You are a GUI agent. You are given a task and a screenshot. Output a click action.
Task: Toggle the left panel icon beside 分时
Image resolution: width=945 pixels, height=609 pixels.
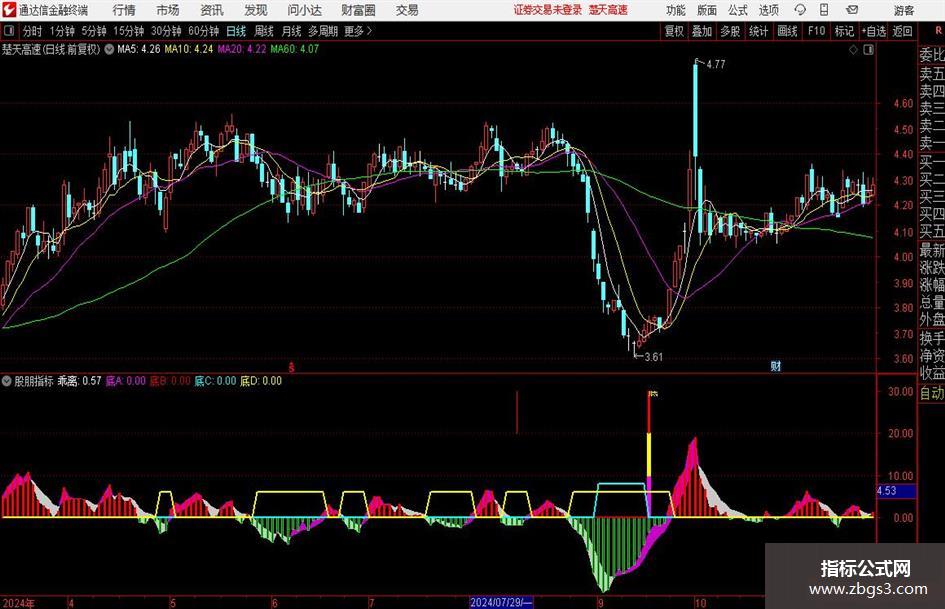8,31
